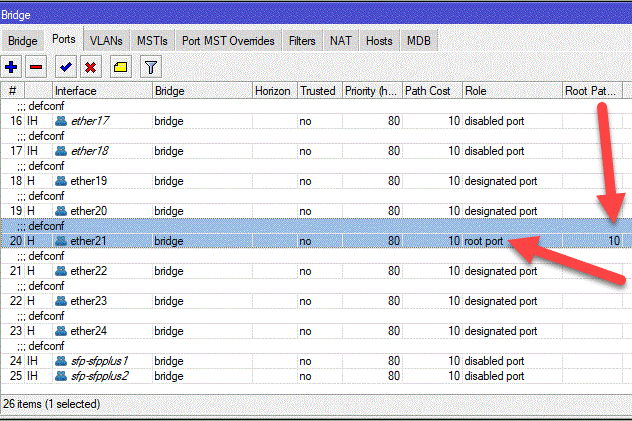Click 'disabled port' role in ether17 row

(x=494, y=121)
